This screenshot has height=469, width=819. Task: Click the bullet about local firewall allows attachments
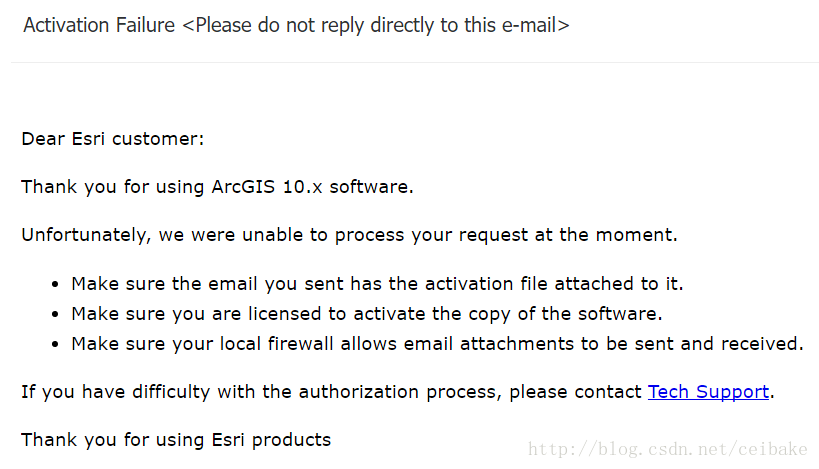tap(437, 344)
